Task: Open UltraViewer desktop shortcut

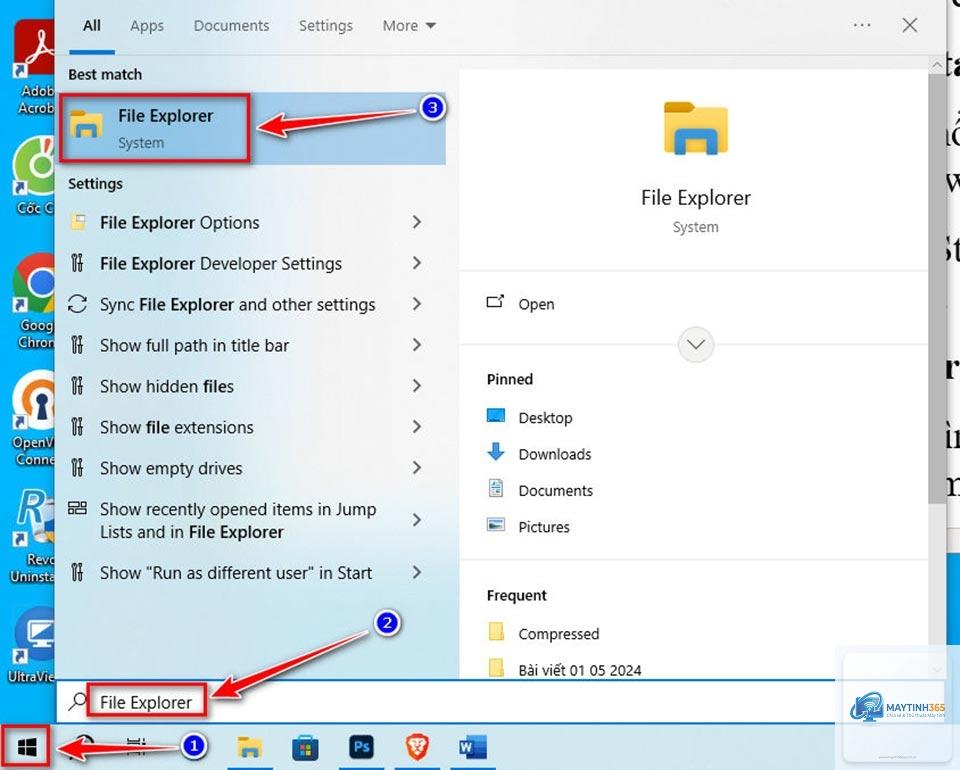Action: tap(34, 645)
